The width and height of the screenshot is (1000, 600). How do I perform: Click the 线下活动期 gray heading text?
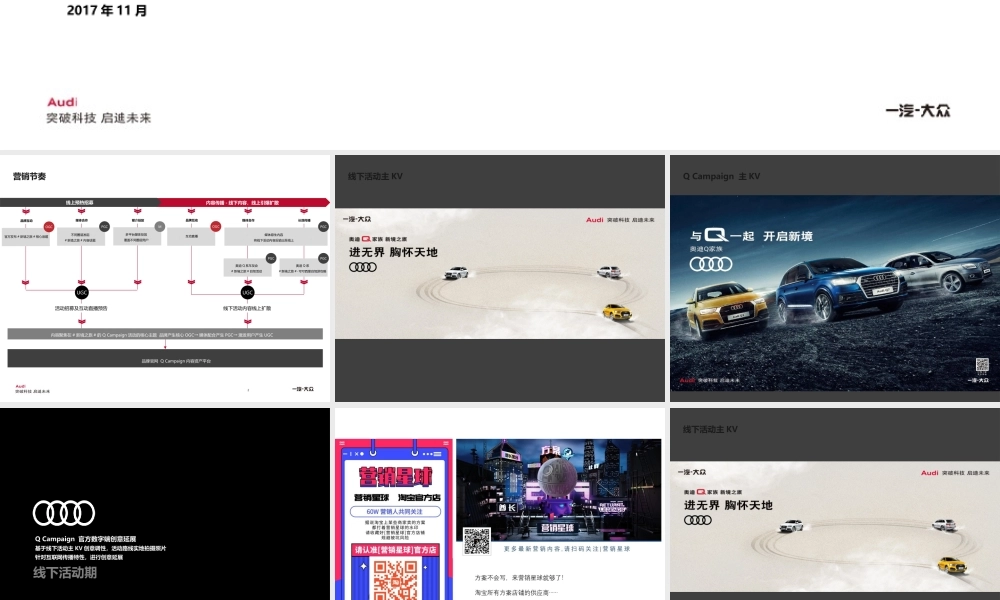pyautogui.click(x=65, y=573)
